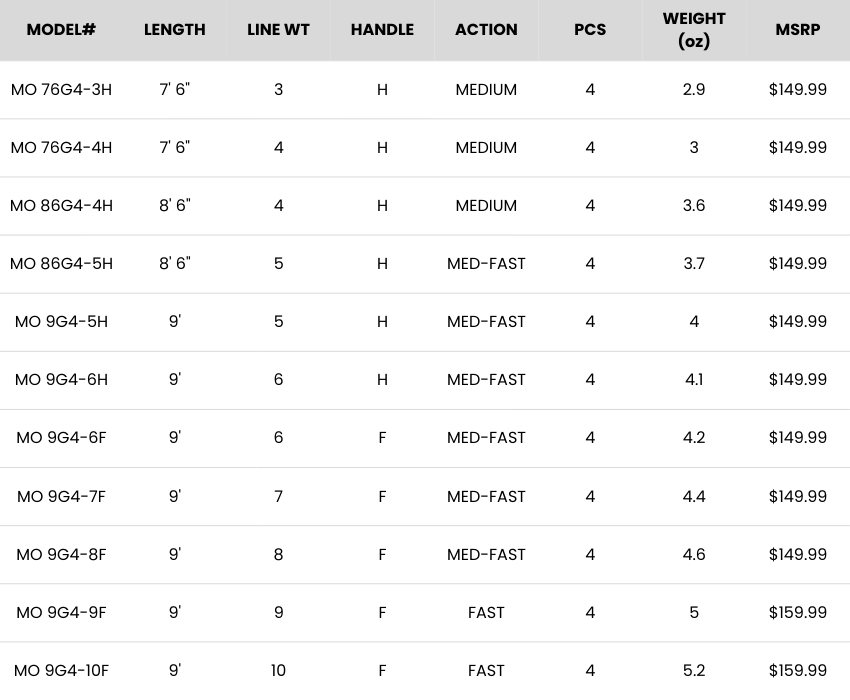850x700 pixels.
Task: Click model MO 9G4-5H
Action: pos(61,322)
